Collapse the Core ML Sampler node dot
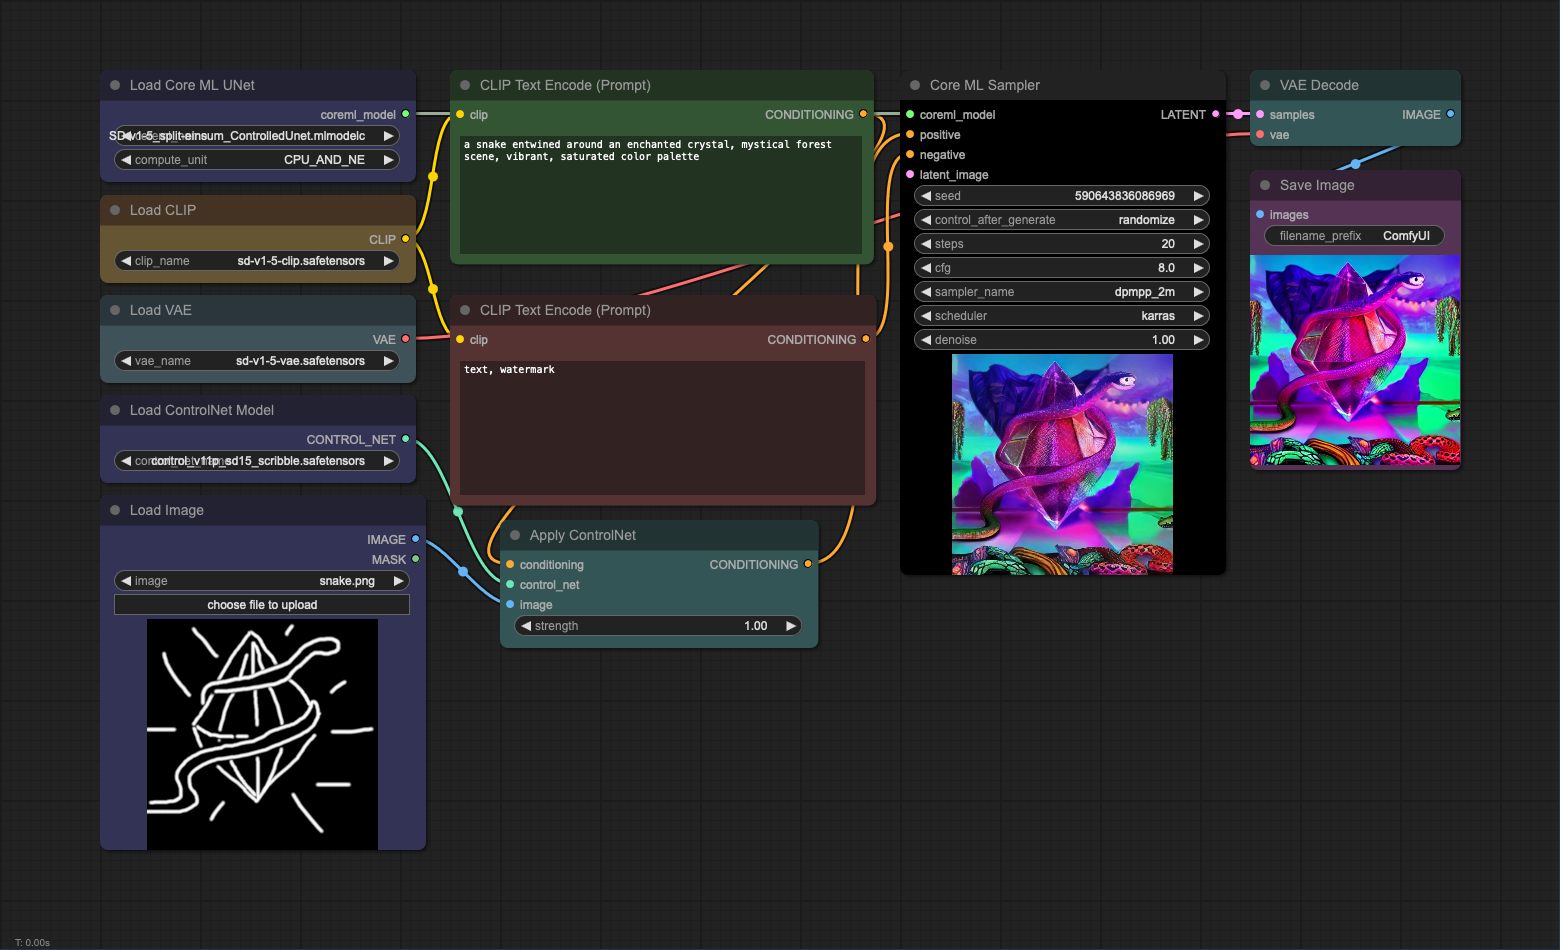1560x950 pixels. (915, 86)
